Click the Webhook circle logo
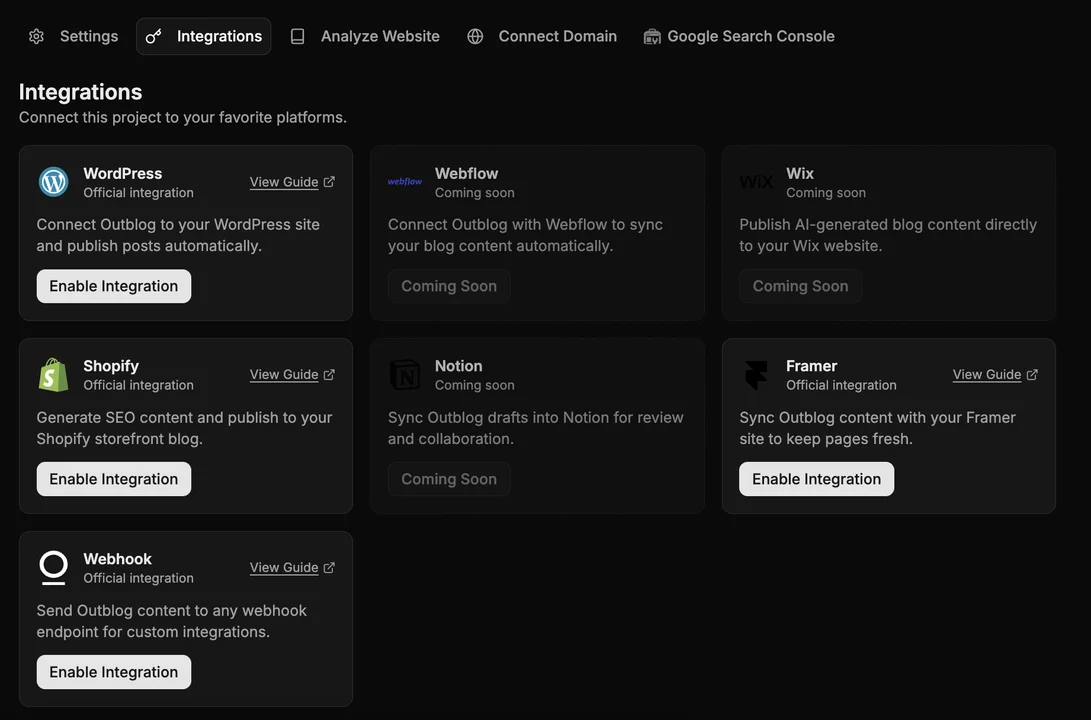 [54, 568]
